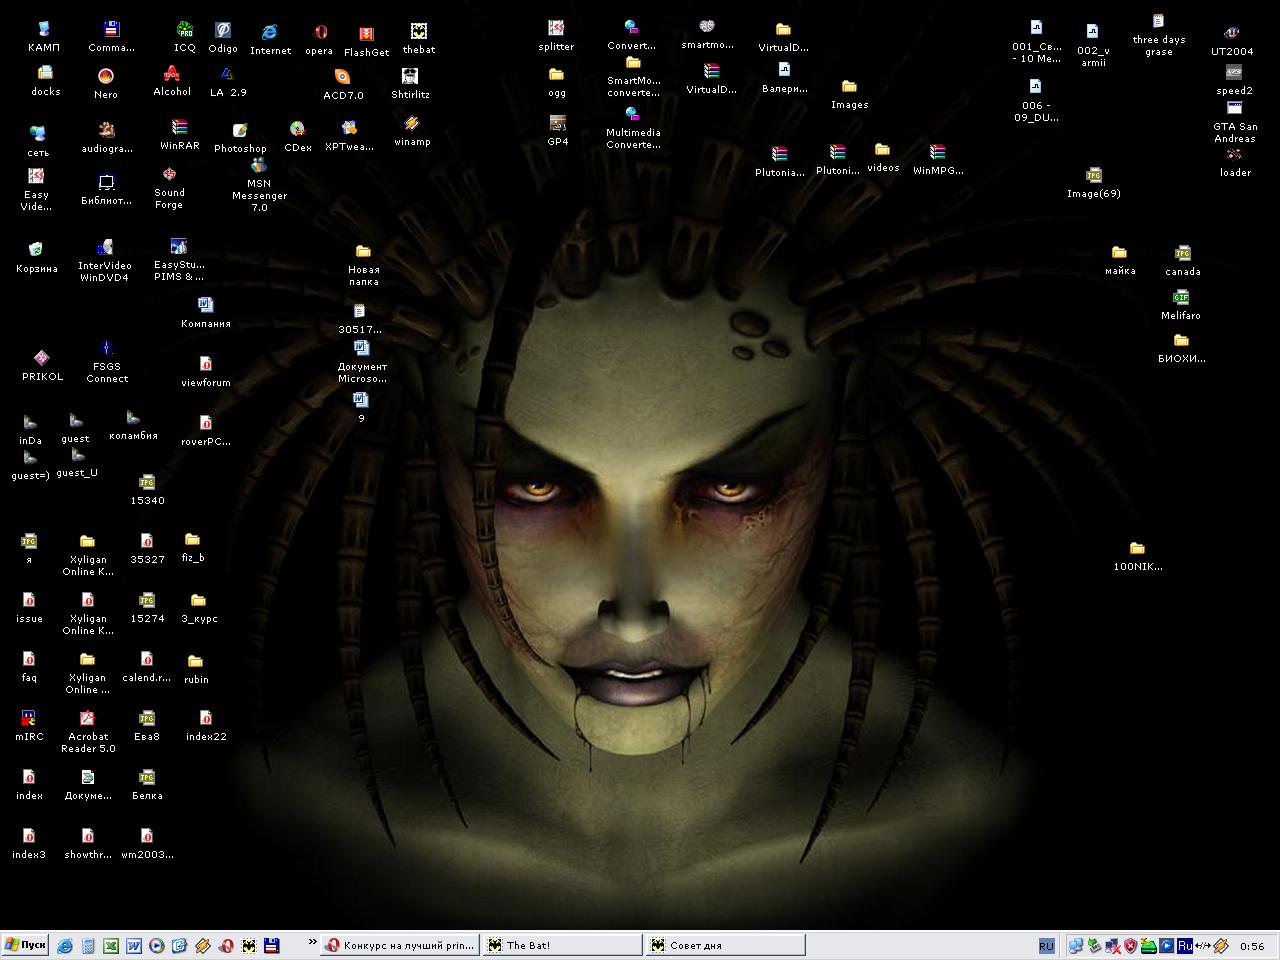Open the UT2004 game shortcut

1232,34
